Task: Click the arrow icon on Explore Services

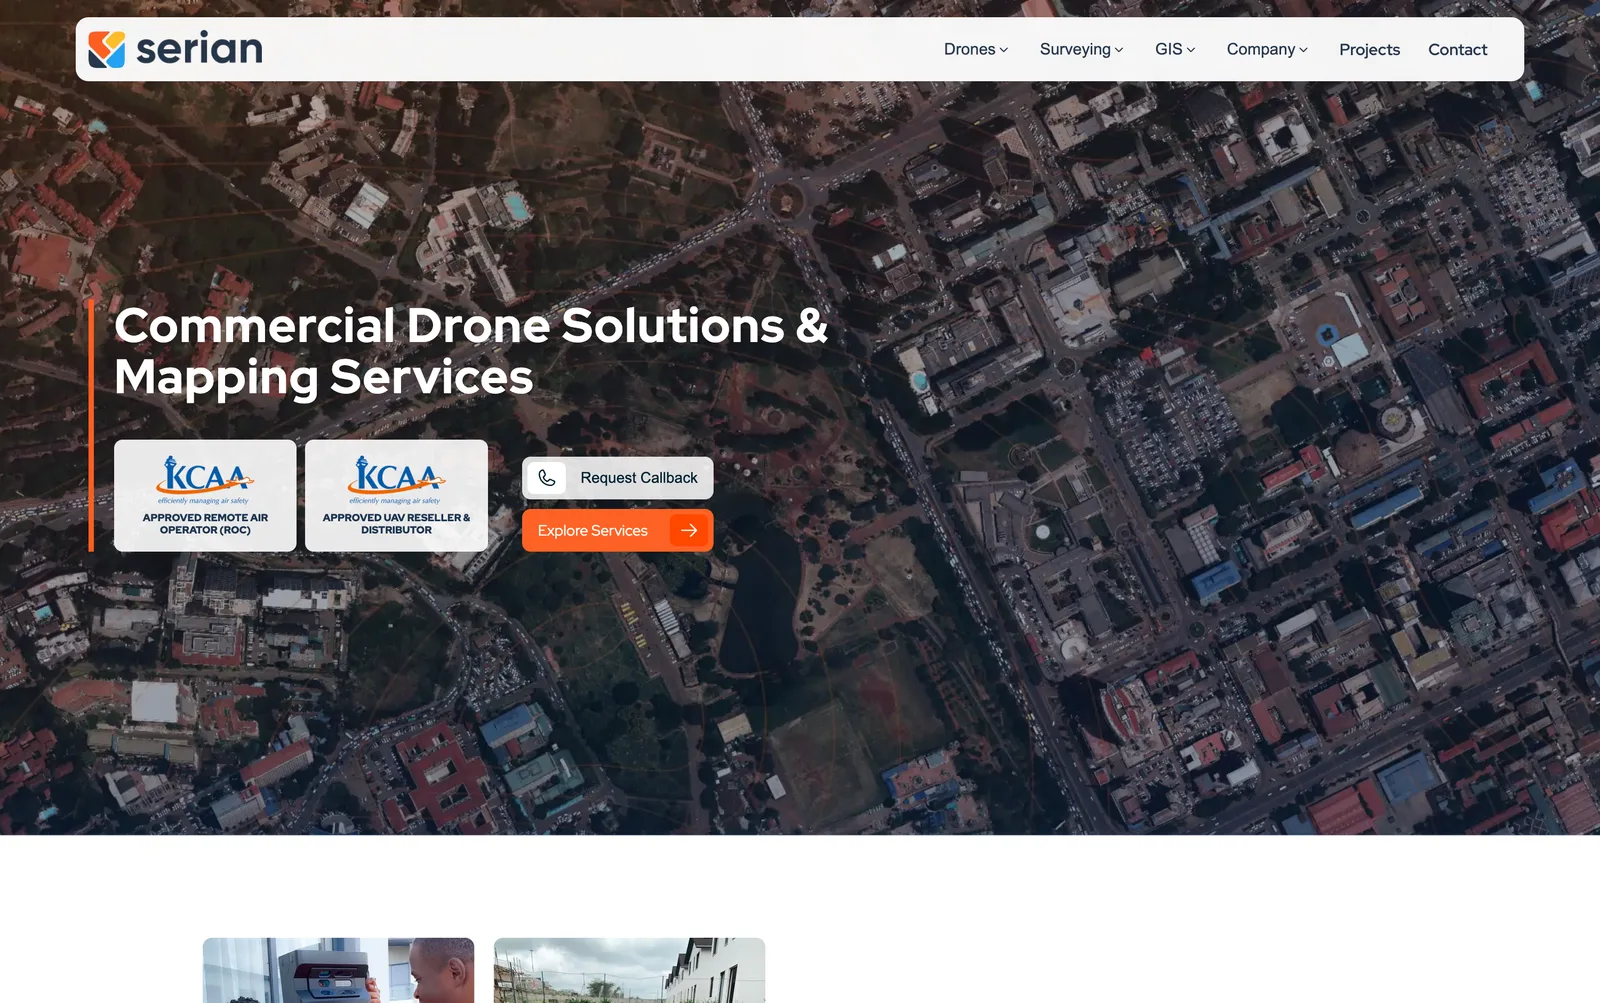Action: point(689,530)
